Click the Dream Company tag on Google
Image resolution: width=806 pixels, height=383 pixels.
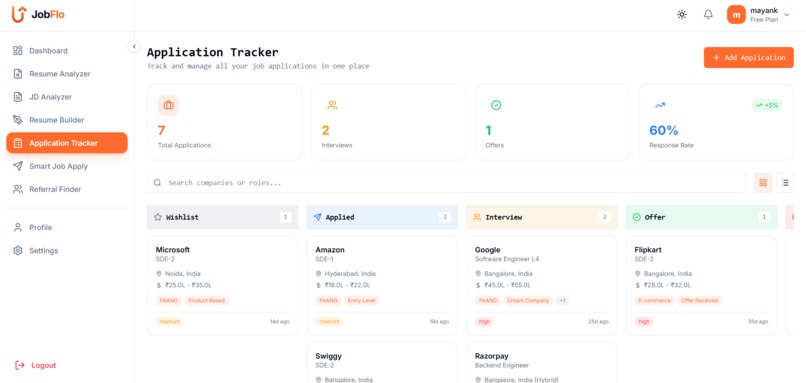pyautogui.click(x=528, y=300)
